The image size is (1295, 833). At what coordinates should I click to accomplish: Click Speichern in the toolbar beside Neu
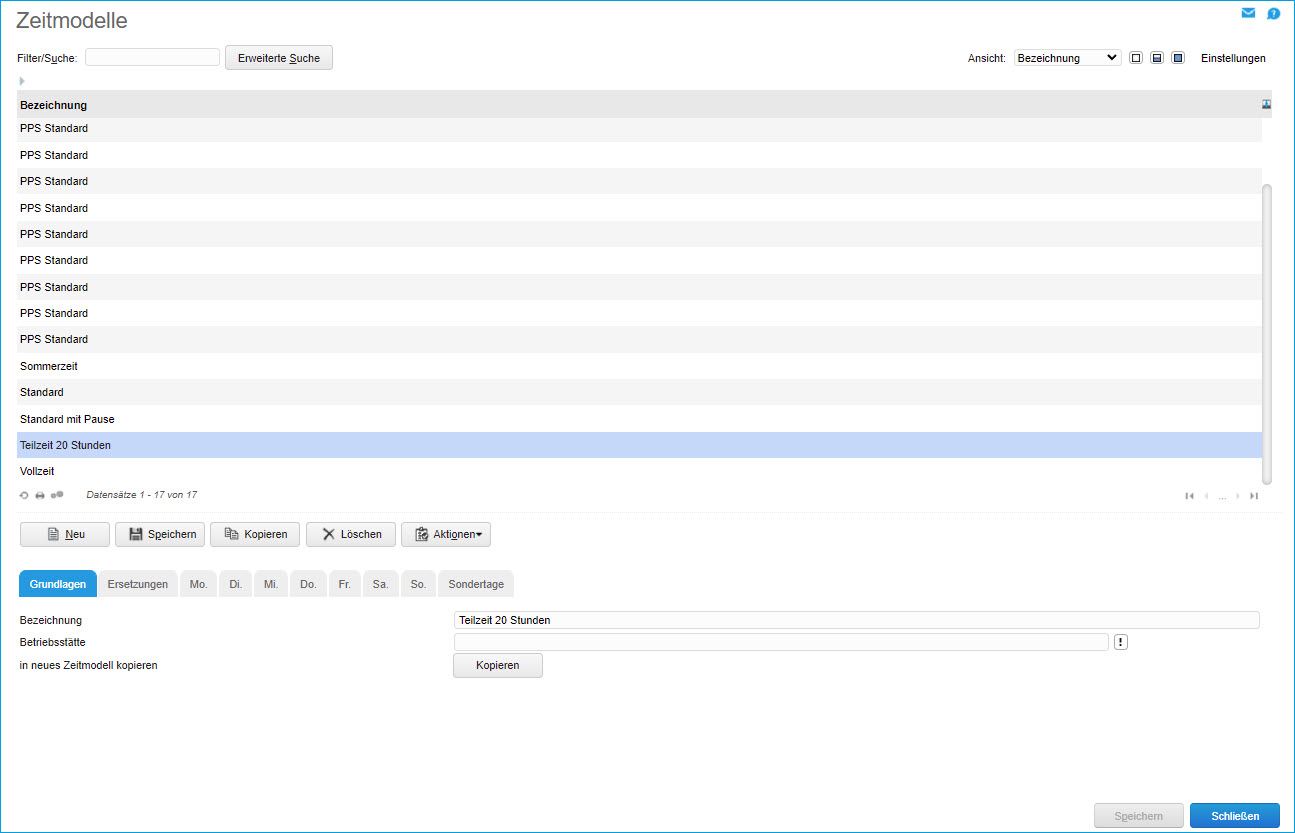coord(160,535)
